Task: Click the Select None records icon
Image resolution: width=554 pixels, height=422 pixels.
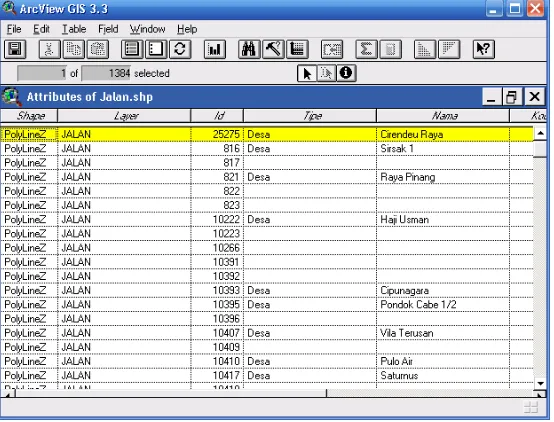Action: [x=156, y=49]
